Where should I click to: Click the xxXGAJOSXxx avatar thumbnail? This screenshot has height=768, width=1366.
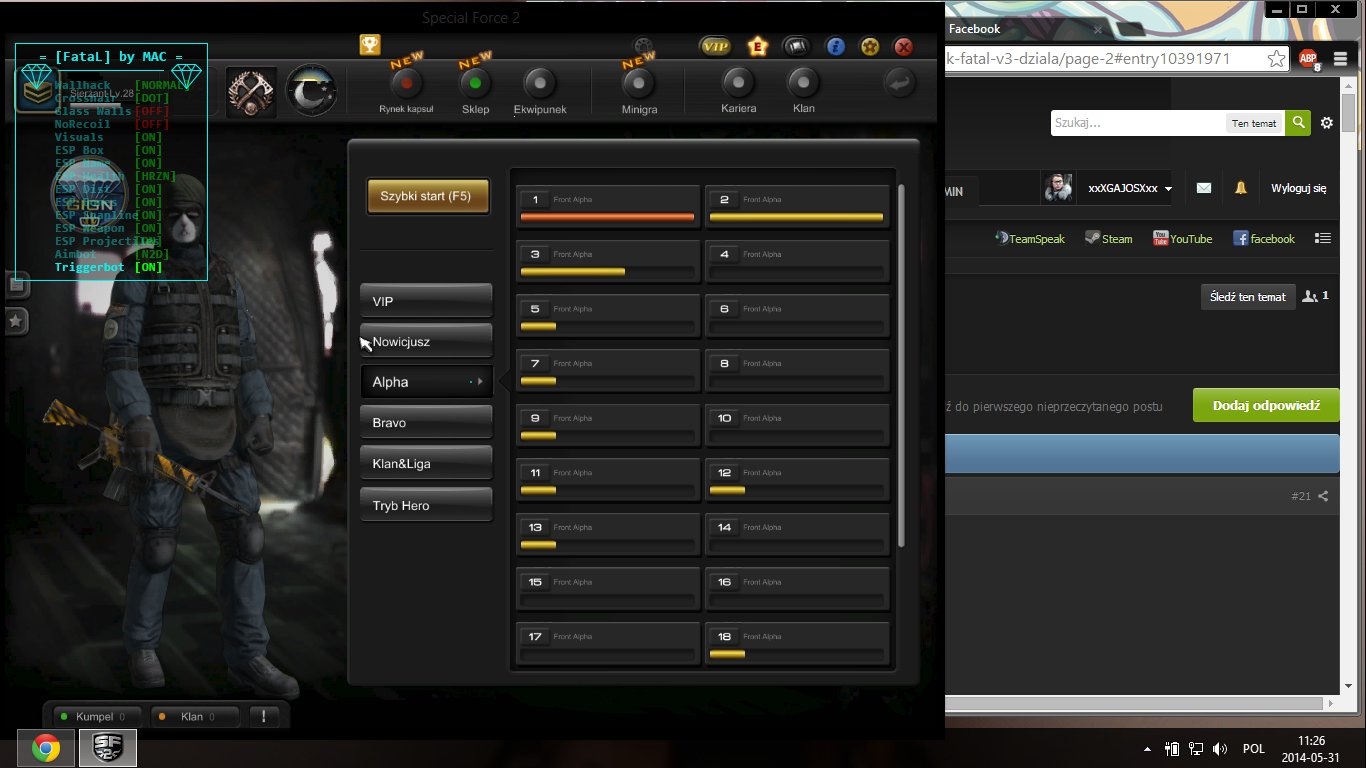(1058, 188)
